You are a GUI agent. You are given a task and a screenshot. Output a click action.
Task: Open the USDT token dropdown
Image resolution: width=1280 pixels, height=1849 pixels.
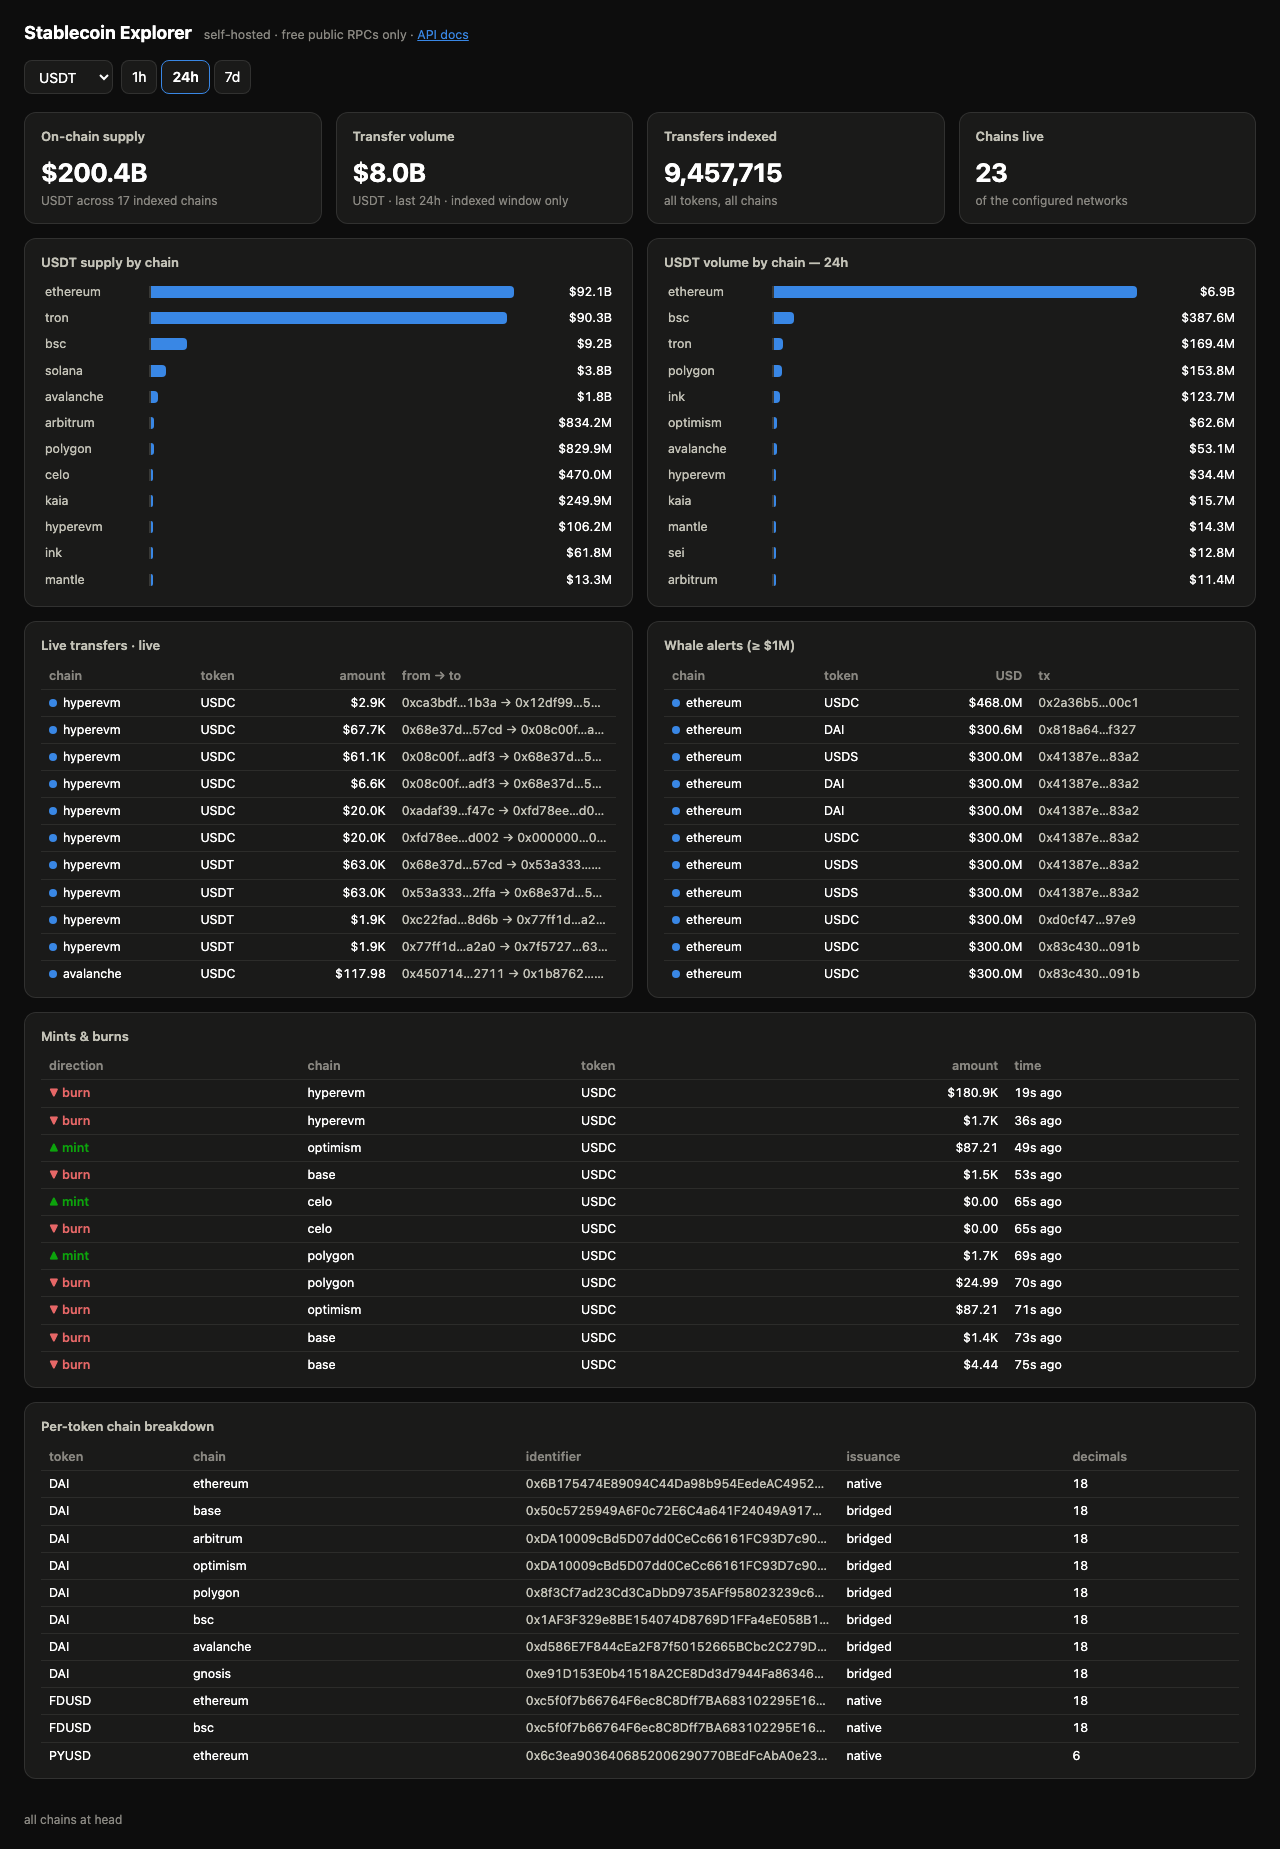pyautogui.click(x=68, y=77)
